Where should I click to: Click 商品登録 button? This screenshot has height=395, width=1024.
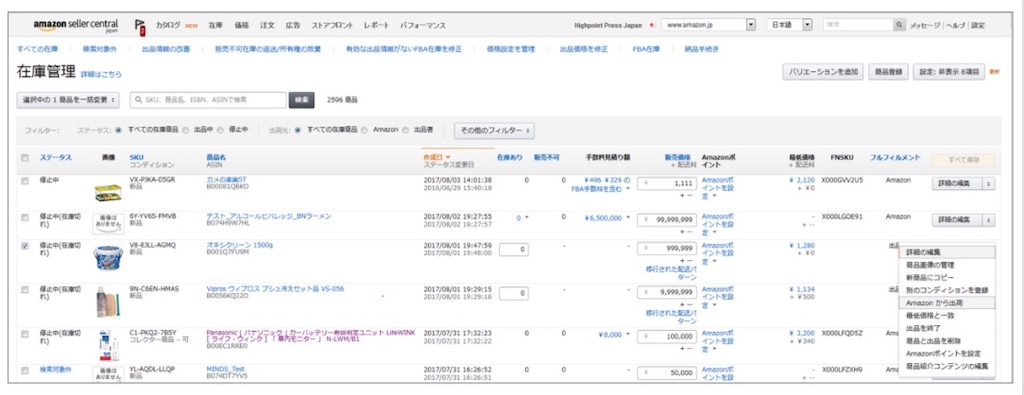(888, 72)
